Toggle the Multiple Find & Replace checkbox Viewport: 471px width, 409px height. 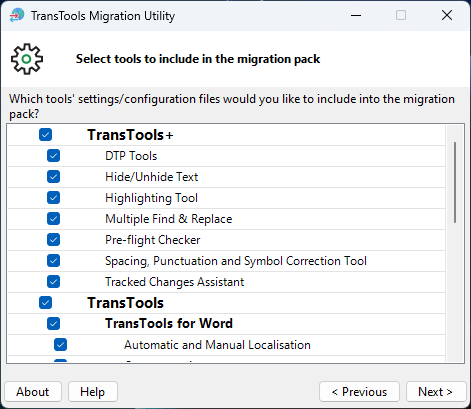[x=53, y=219]
